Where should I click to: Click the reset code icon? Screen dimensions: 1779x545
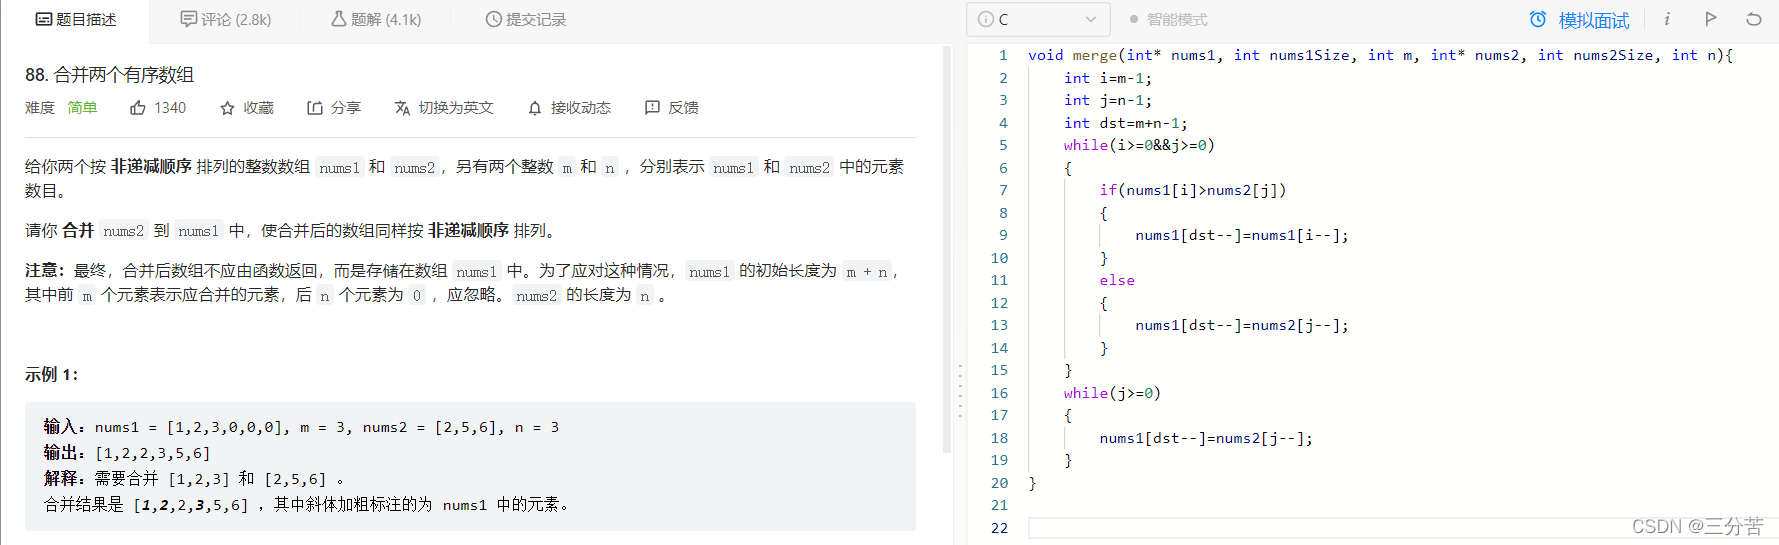click(1753, 19)
